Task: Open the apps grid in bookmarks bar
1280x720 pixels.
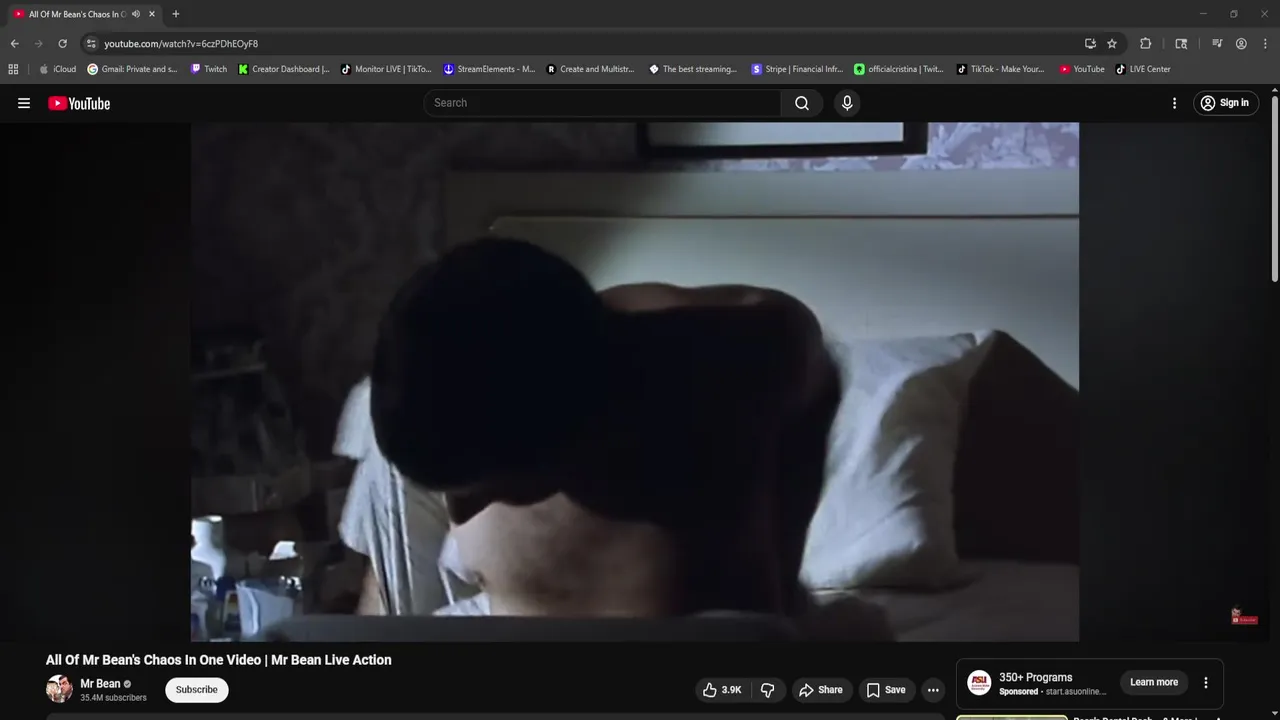Action: tap(13, 69)
